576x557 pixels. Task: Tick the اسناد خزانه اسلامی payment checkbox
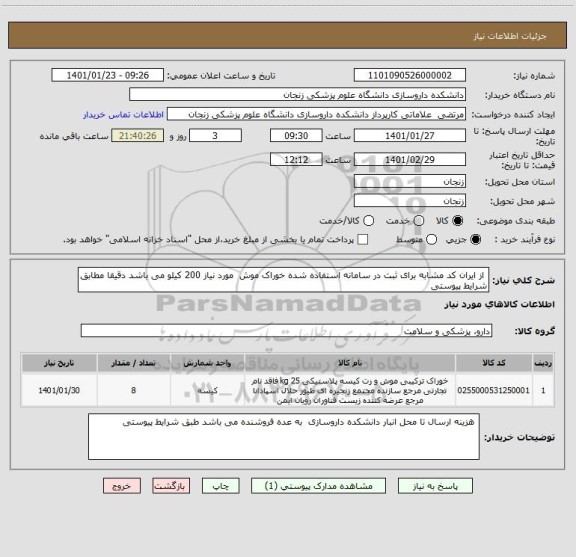coord(363,240)
